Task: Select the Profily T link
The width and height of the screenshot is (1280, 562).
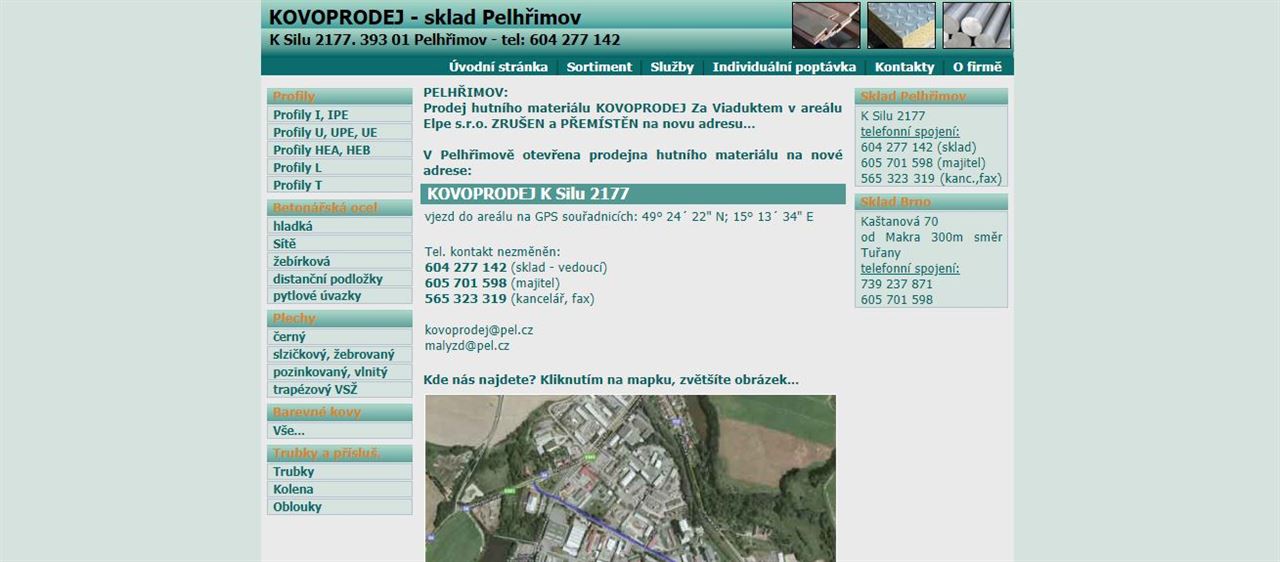Action: (339, 185)
